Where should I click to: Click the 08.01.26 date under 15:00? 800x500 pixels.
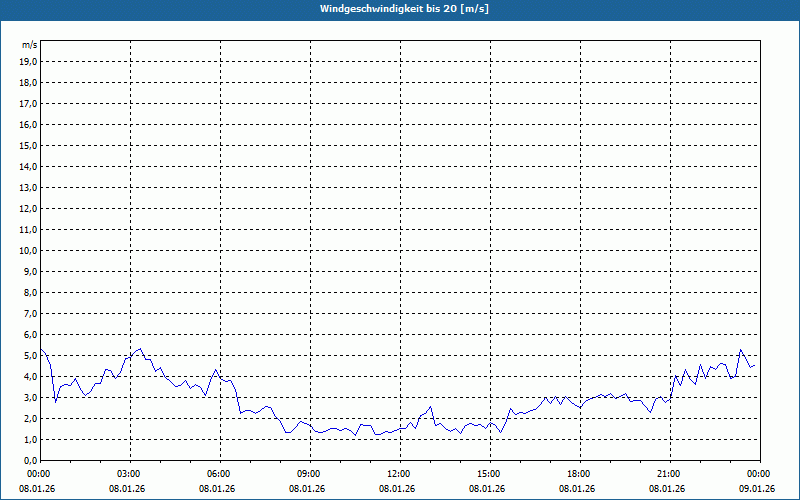click(x=487, y=489)
